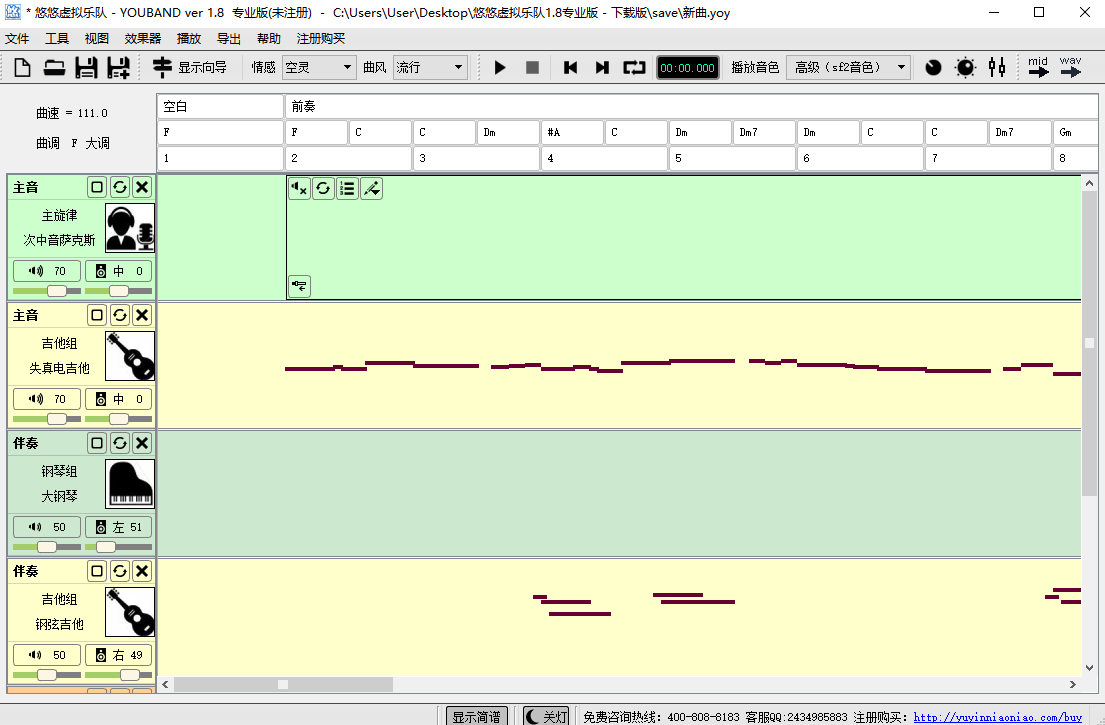The height and width of the screenshot is (725, 1105).
Task: Click the refresh icon on the 大钢琴 track
Action: 120,443
